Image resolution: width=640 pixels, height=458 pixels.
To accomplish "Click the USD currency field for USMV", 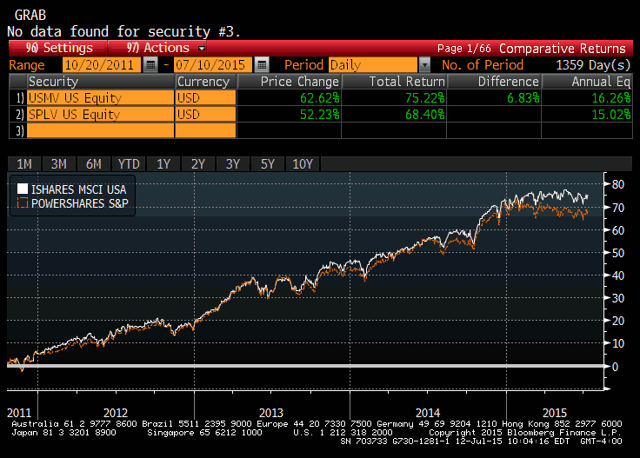I will click(x=206, y=98).
